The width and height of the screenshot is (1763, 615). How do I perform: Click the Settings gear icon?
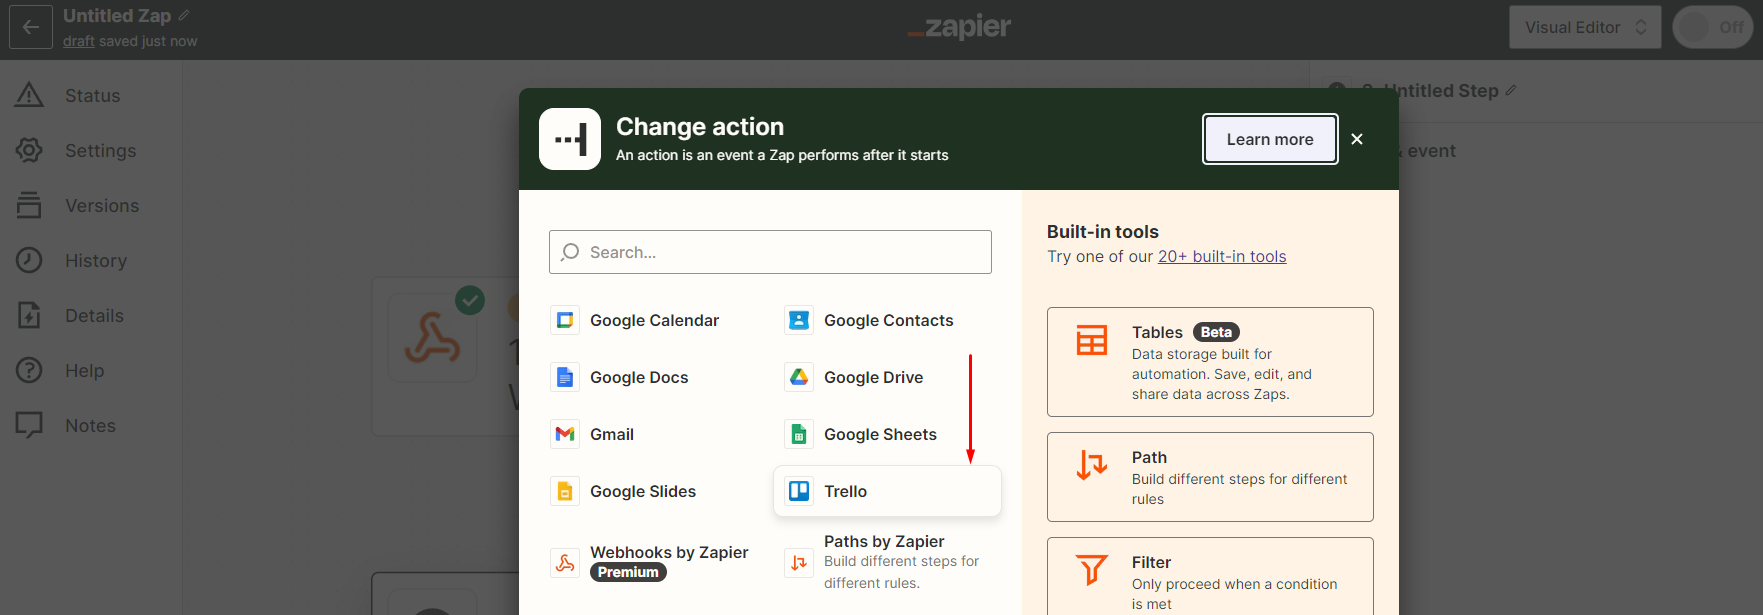tap(29, 150)
